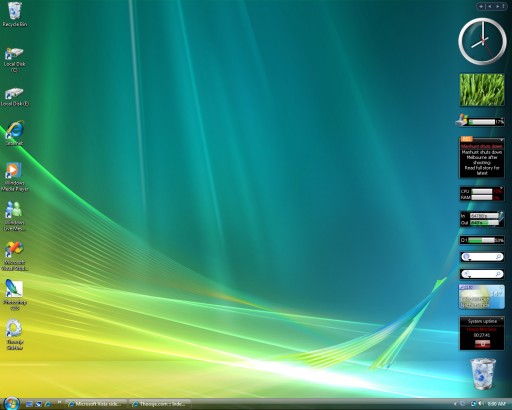
Task: Launch Internet Explorer from Quick Launch
Action: [48, 404]
